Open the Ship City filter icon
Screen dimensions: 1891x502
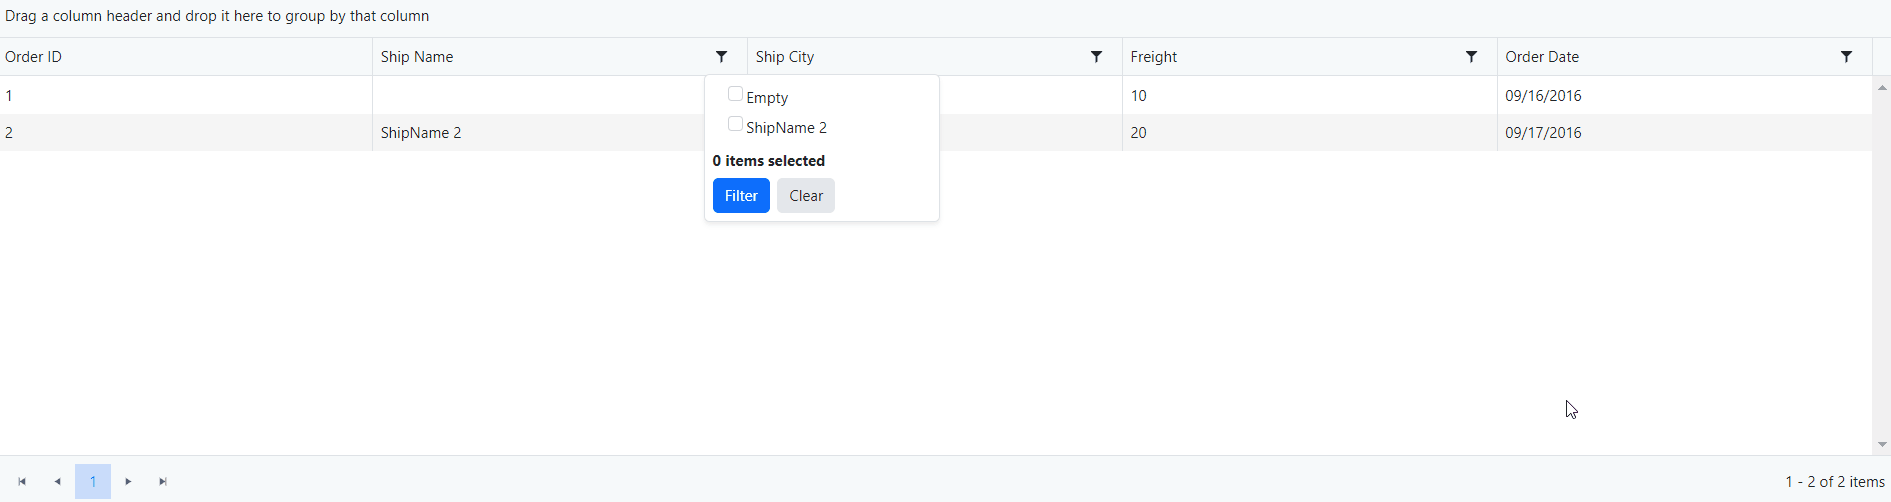click(1096, 57)
